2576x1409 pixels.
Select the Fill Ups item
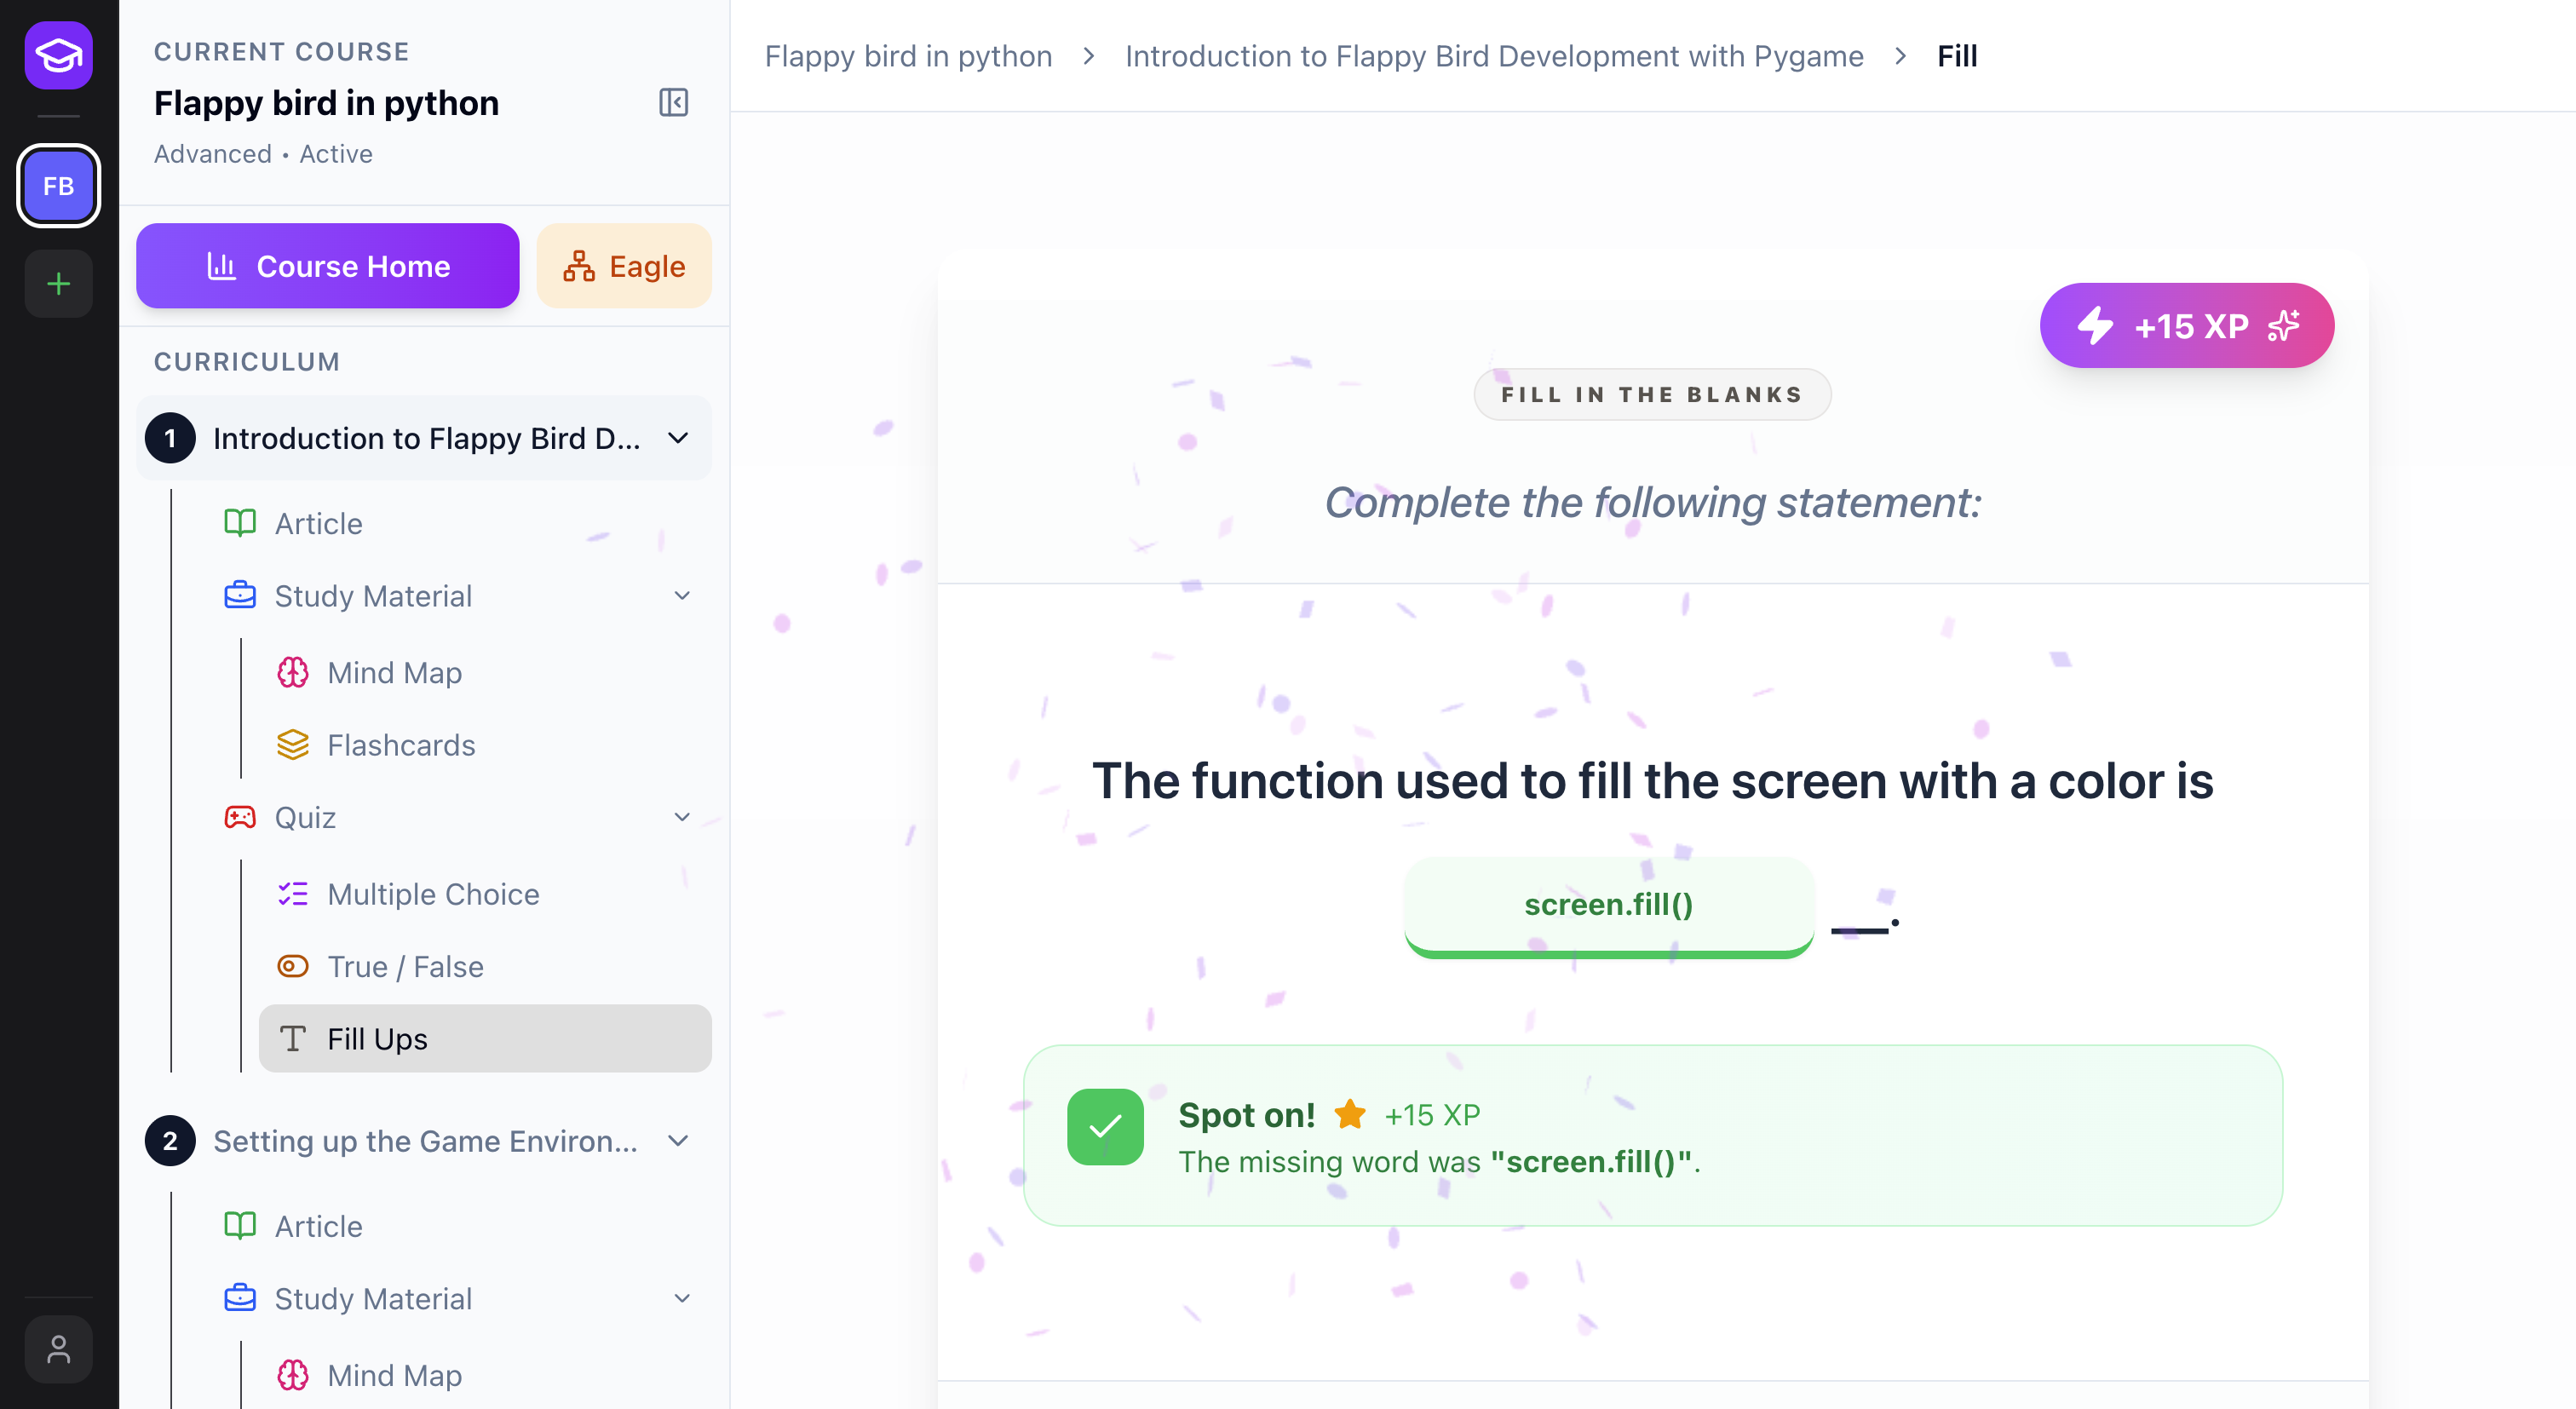coord(484,1039)
